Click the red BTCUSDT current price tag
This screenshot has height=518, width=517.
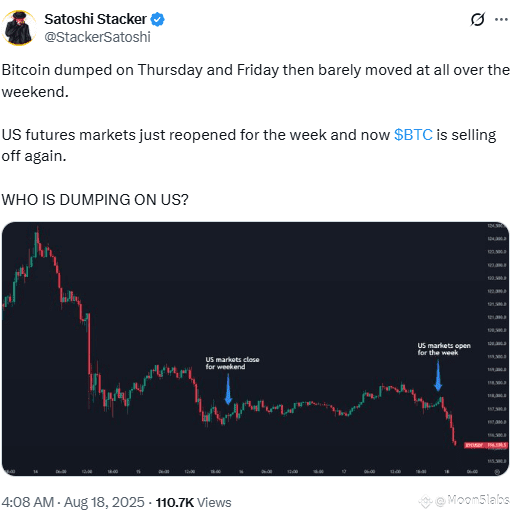click(486, 445)
